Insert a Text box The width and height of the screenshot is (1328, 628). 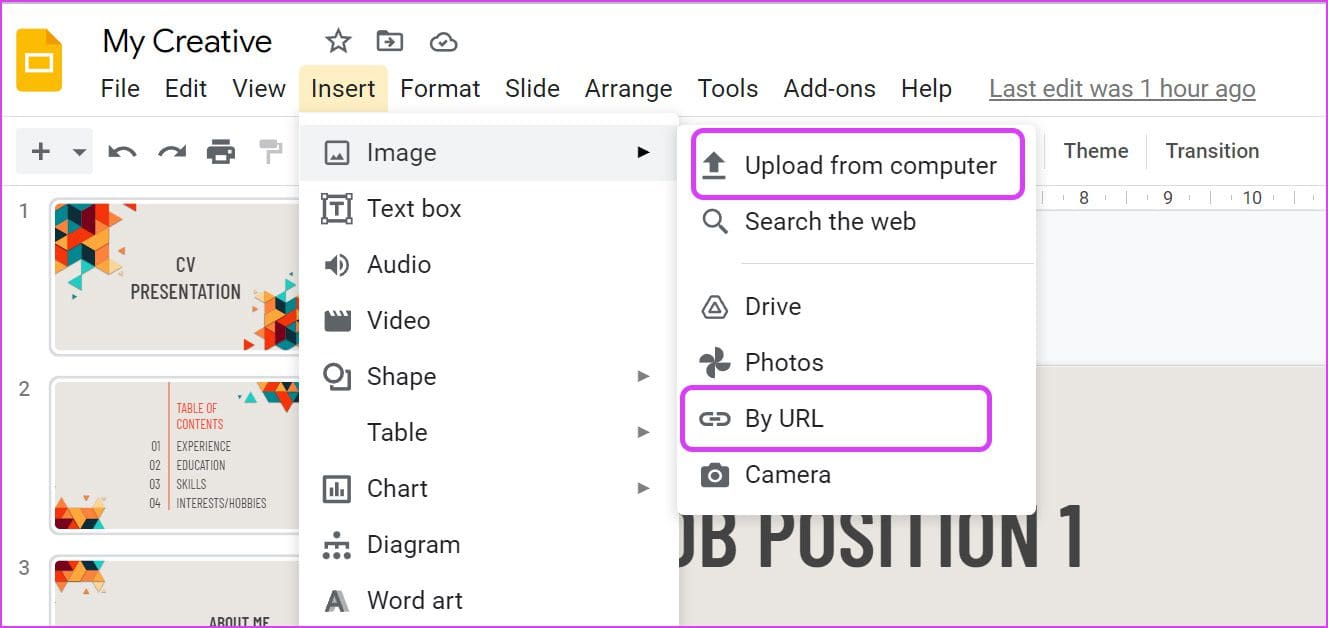tap(489, 208)
